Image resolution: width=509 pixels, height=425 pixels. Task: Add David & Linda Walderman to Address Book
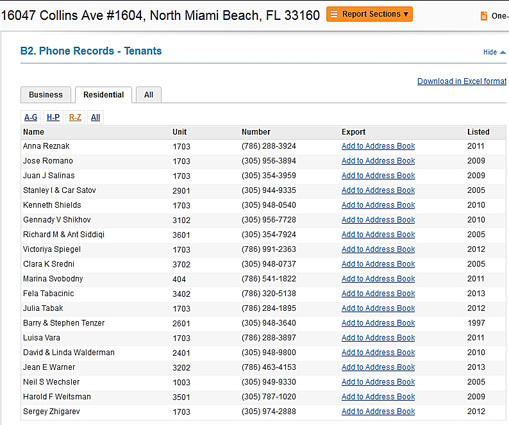point(378,353)
